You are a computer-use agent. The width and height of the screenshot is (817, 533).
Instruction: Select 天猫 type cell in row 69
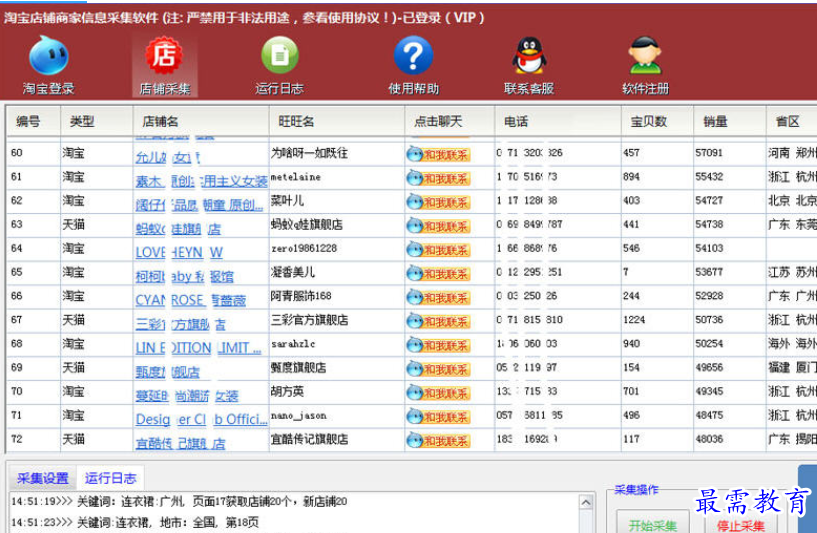point(73,368)
